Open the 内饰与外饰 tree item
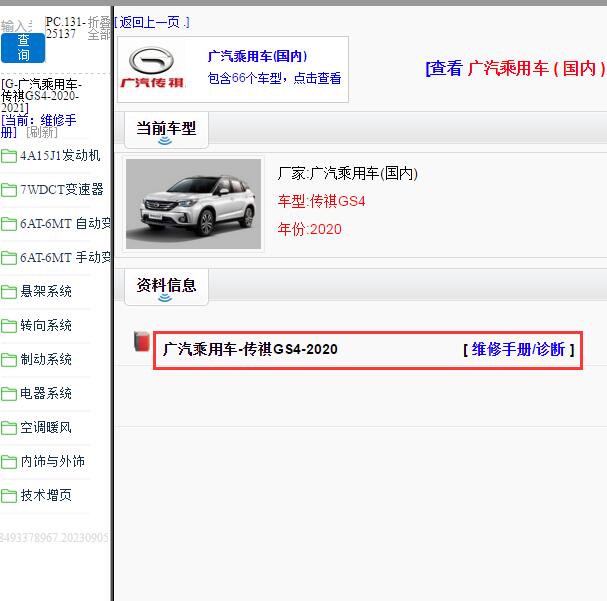 [x=53, y=462]
